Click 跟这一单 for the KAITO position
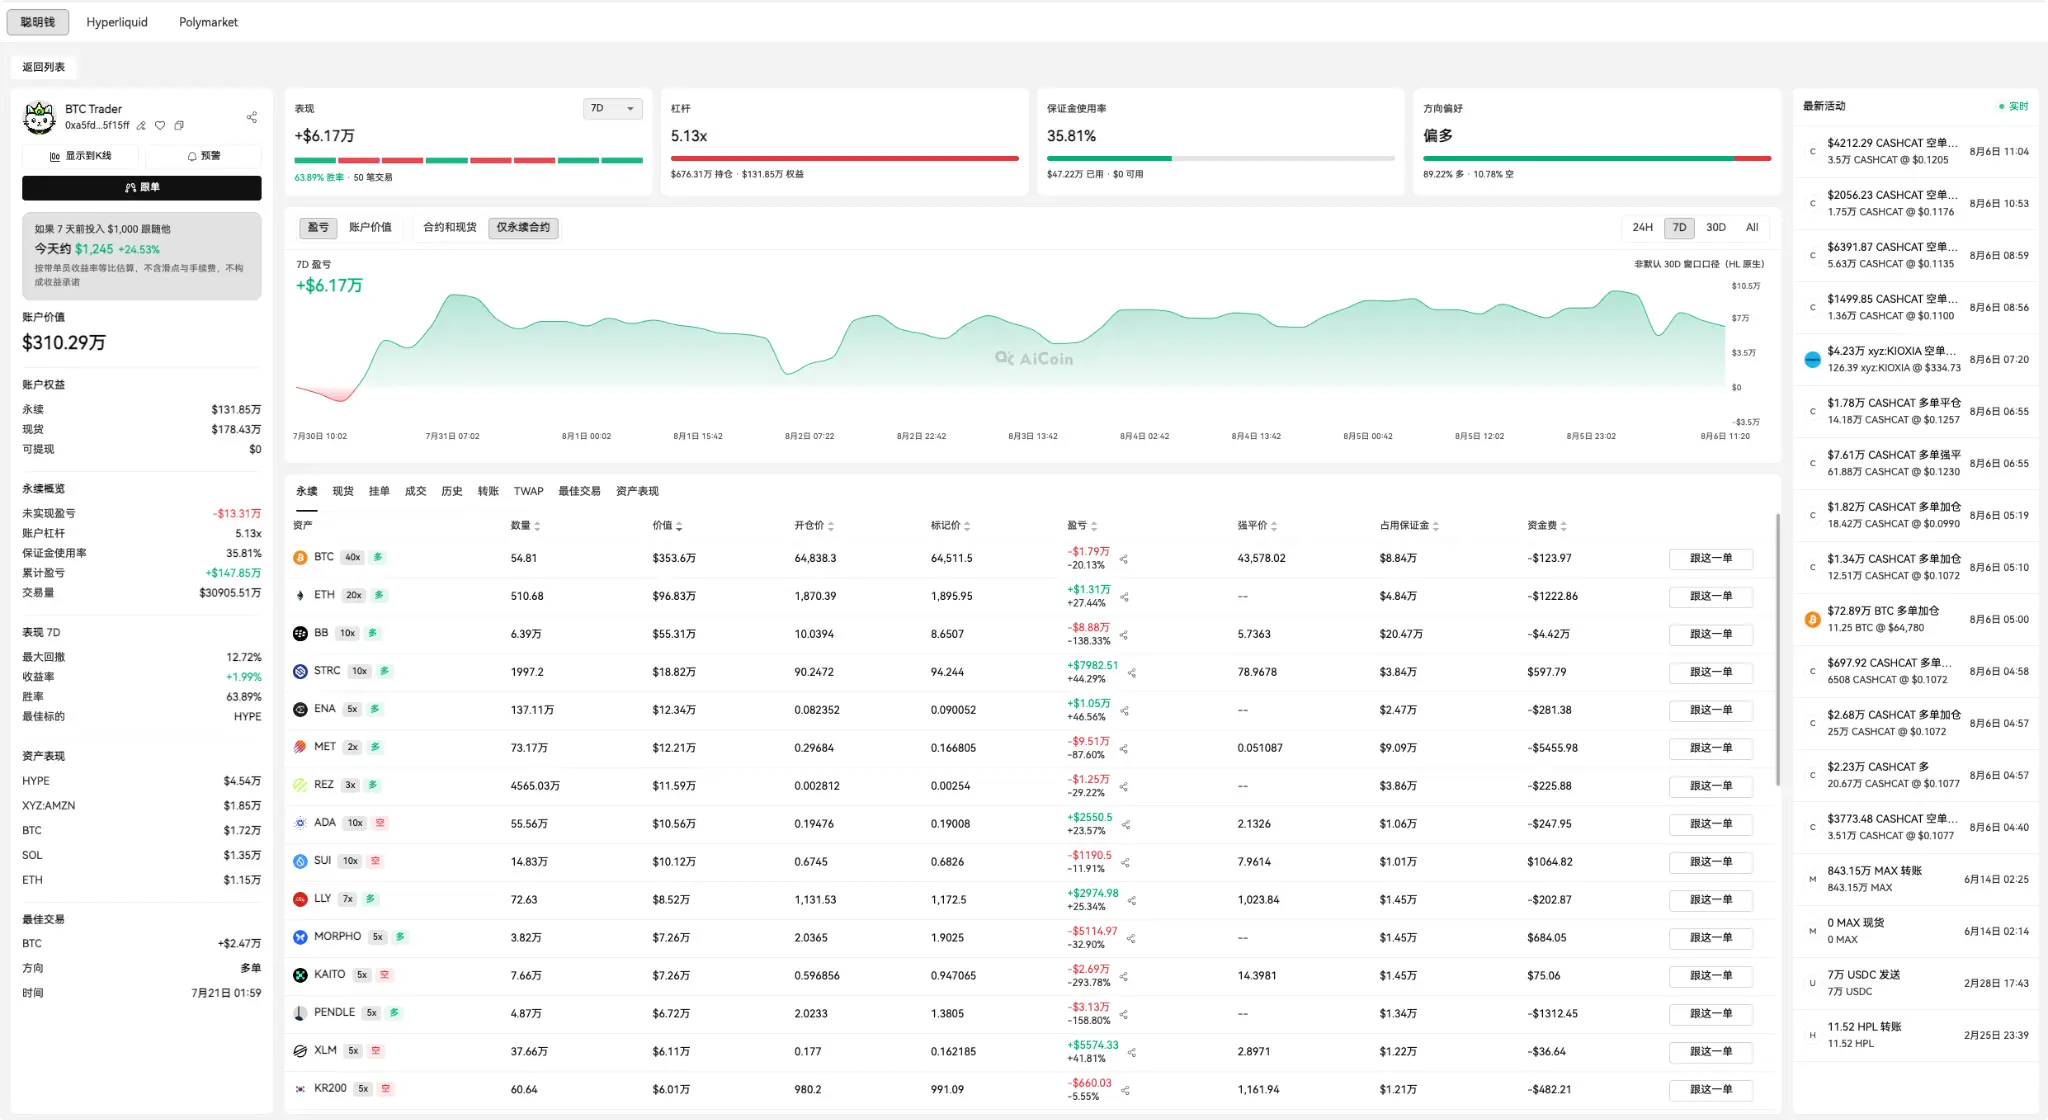 point(1711,977)
